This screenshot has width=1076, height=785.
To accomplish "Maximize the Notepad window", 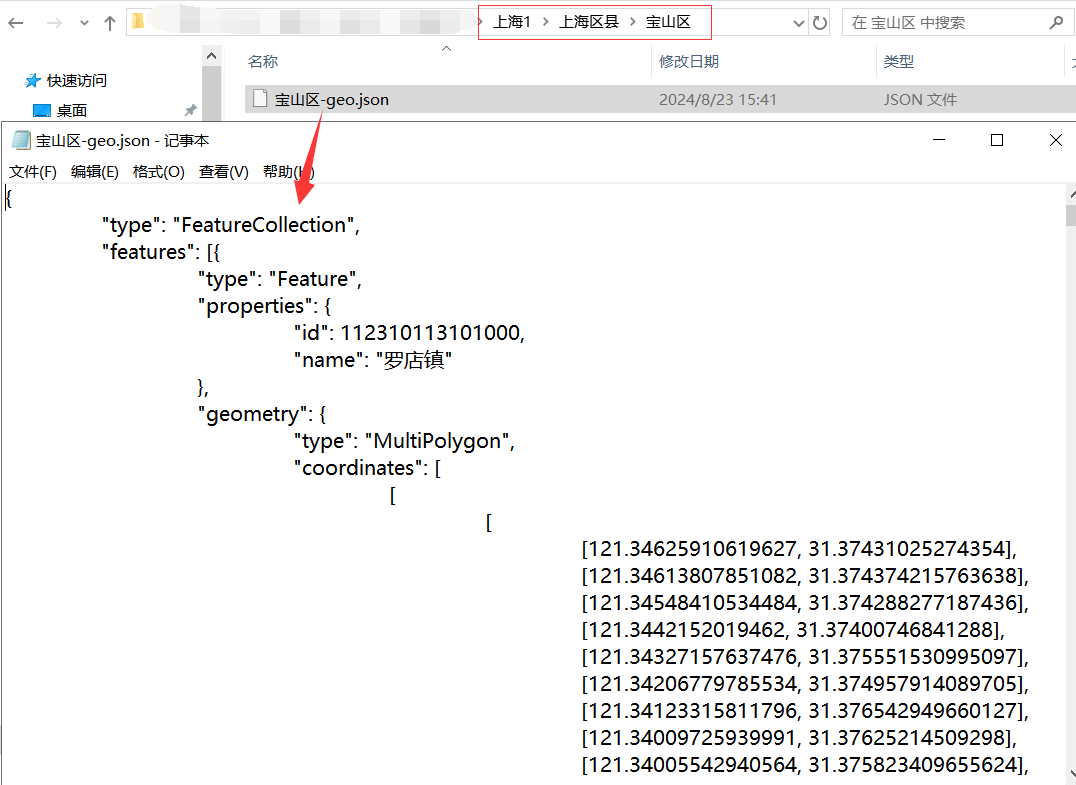I will [996, 141].
